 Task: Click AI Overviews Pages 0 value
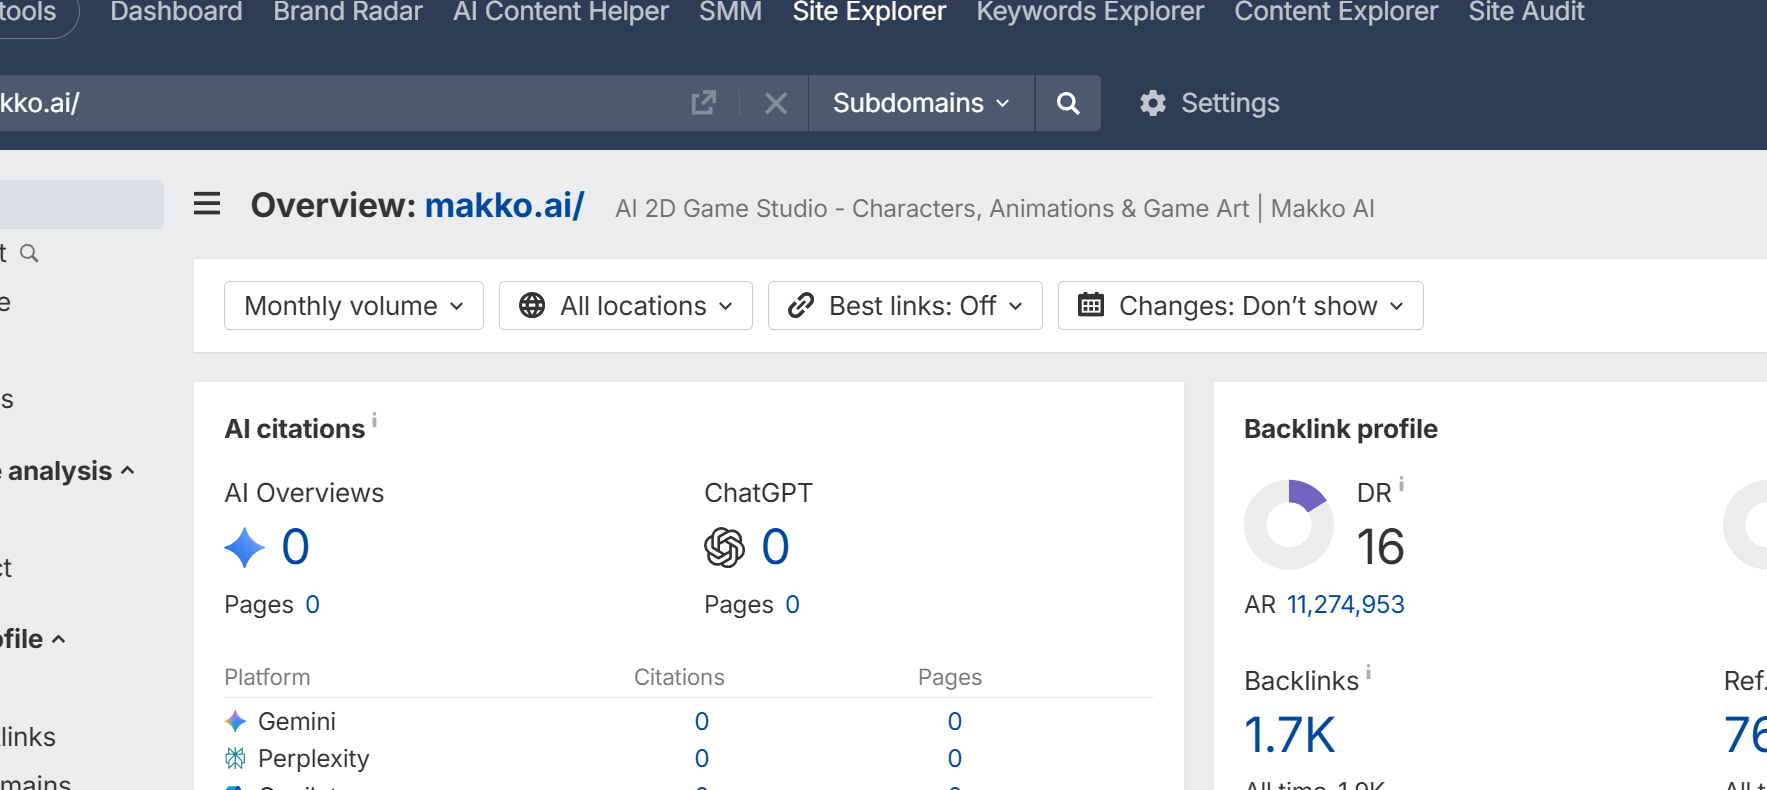click(x=312, y=604)
